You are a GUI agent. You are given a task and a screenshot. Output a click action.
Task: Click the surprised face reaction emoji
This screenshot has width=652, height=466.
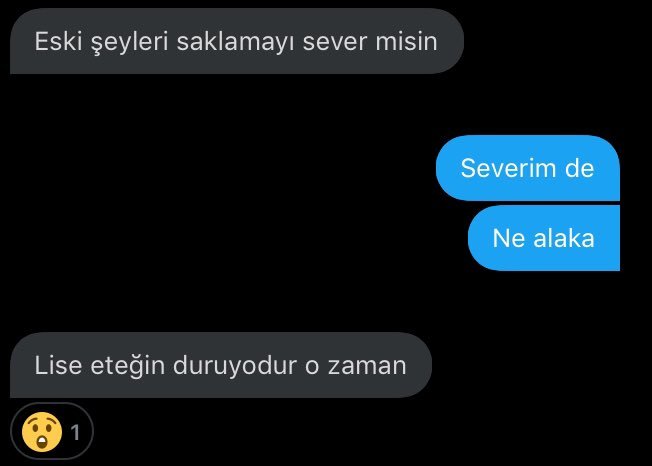pyautogui.click(x=42, y=432)
